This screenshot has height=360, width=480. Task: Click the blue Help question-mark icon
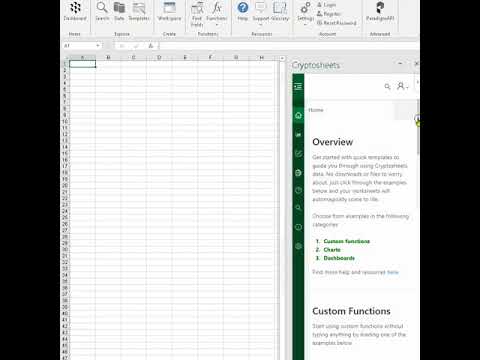pos(243,11)
